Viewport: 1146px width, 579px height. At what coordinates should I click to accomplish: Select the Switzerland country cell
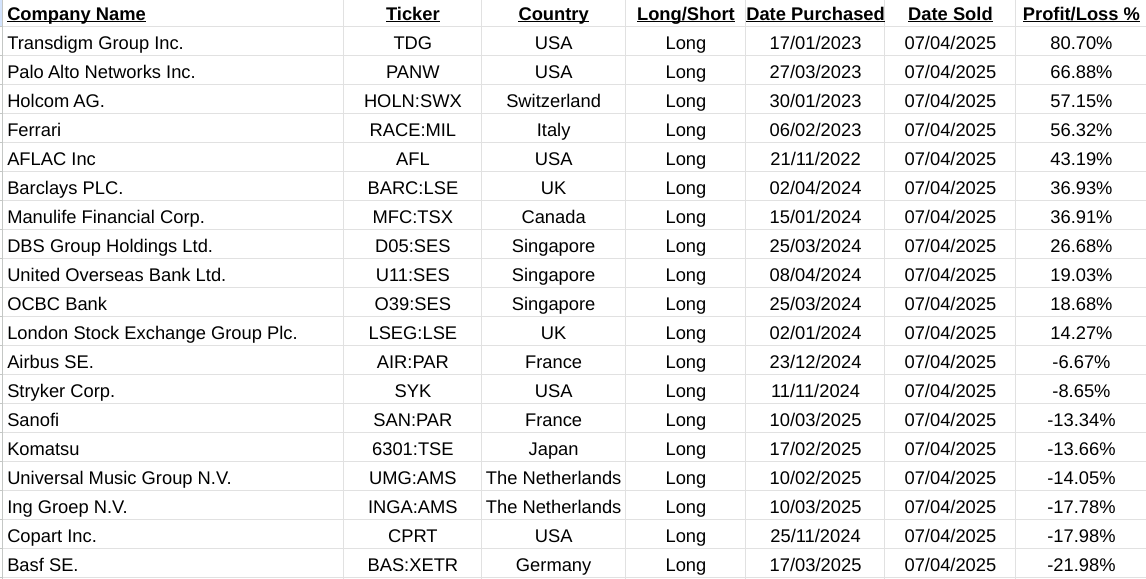[553, 101]
